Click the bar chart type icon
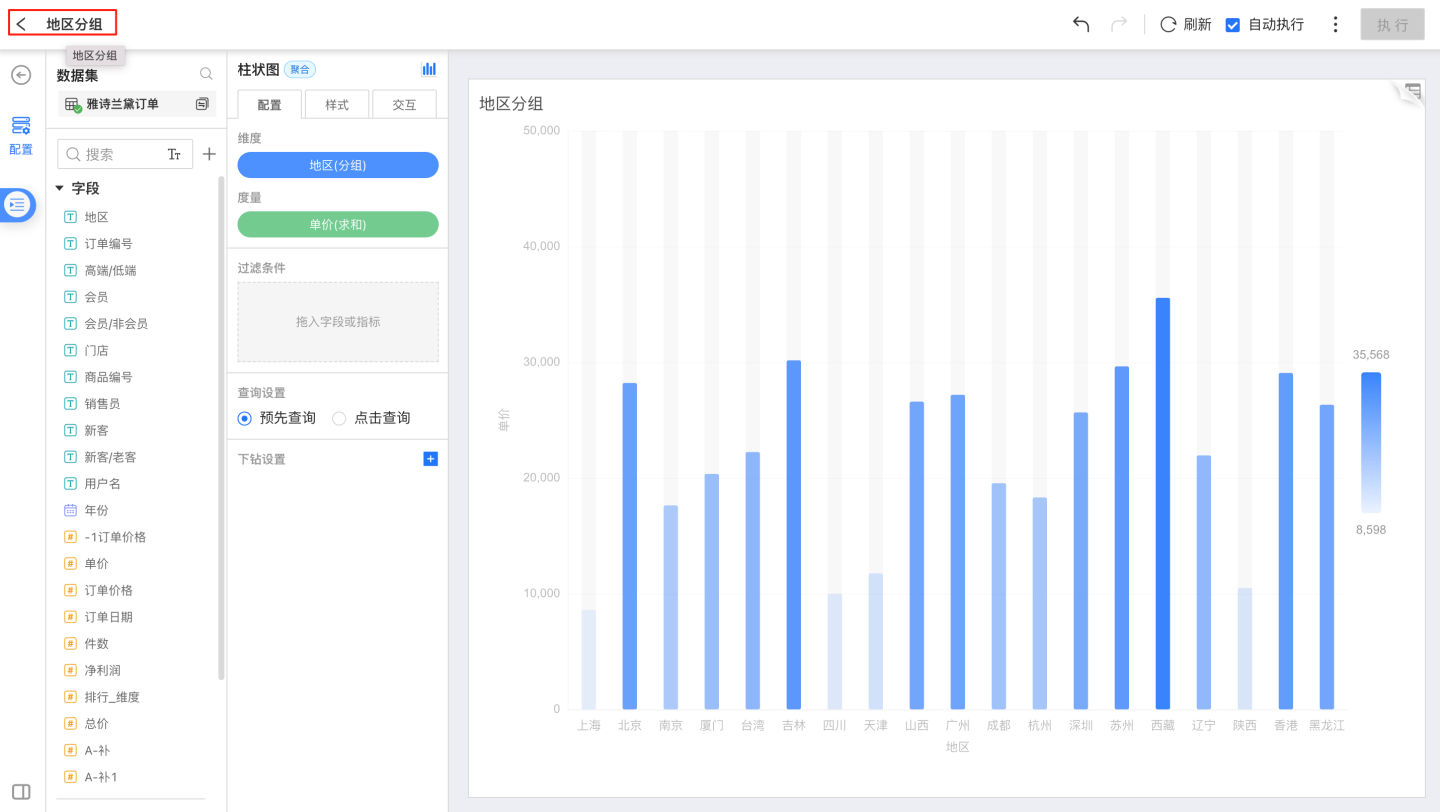The width and height of the screenshot is (1440, 812). [429, 69]
